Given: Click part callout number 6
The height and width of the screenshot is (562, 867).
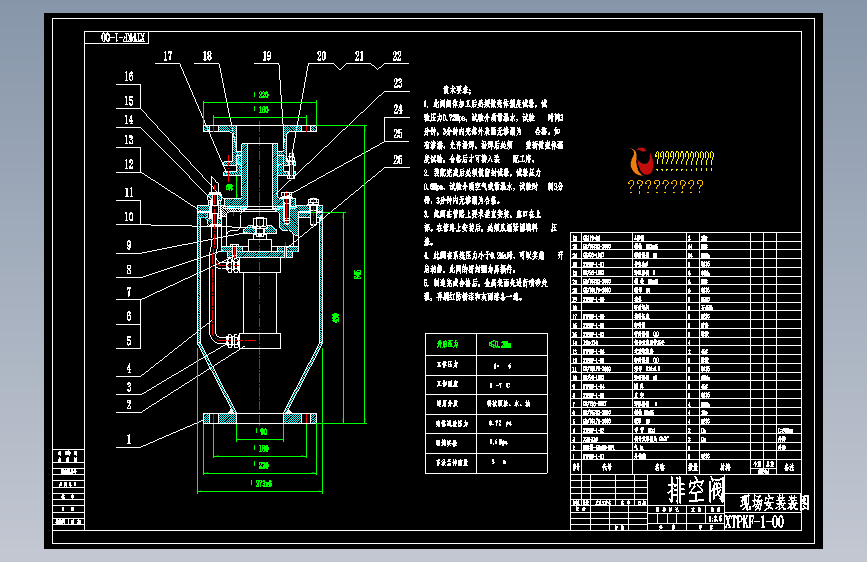Looking at the screenshot, I should [x=129, y=316].
